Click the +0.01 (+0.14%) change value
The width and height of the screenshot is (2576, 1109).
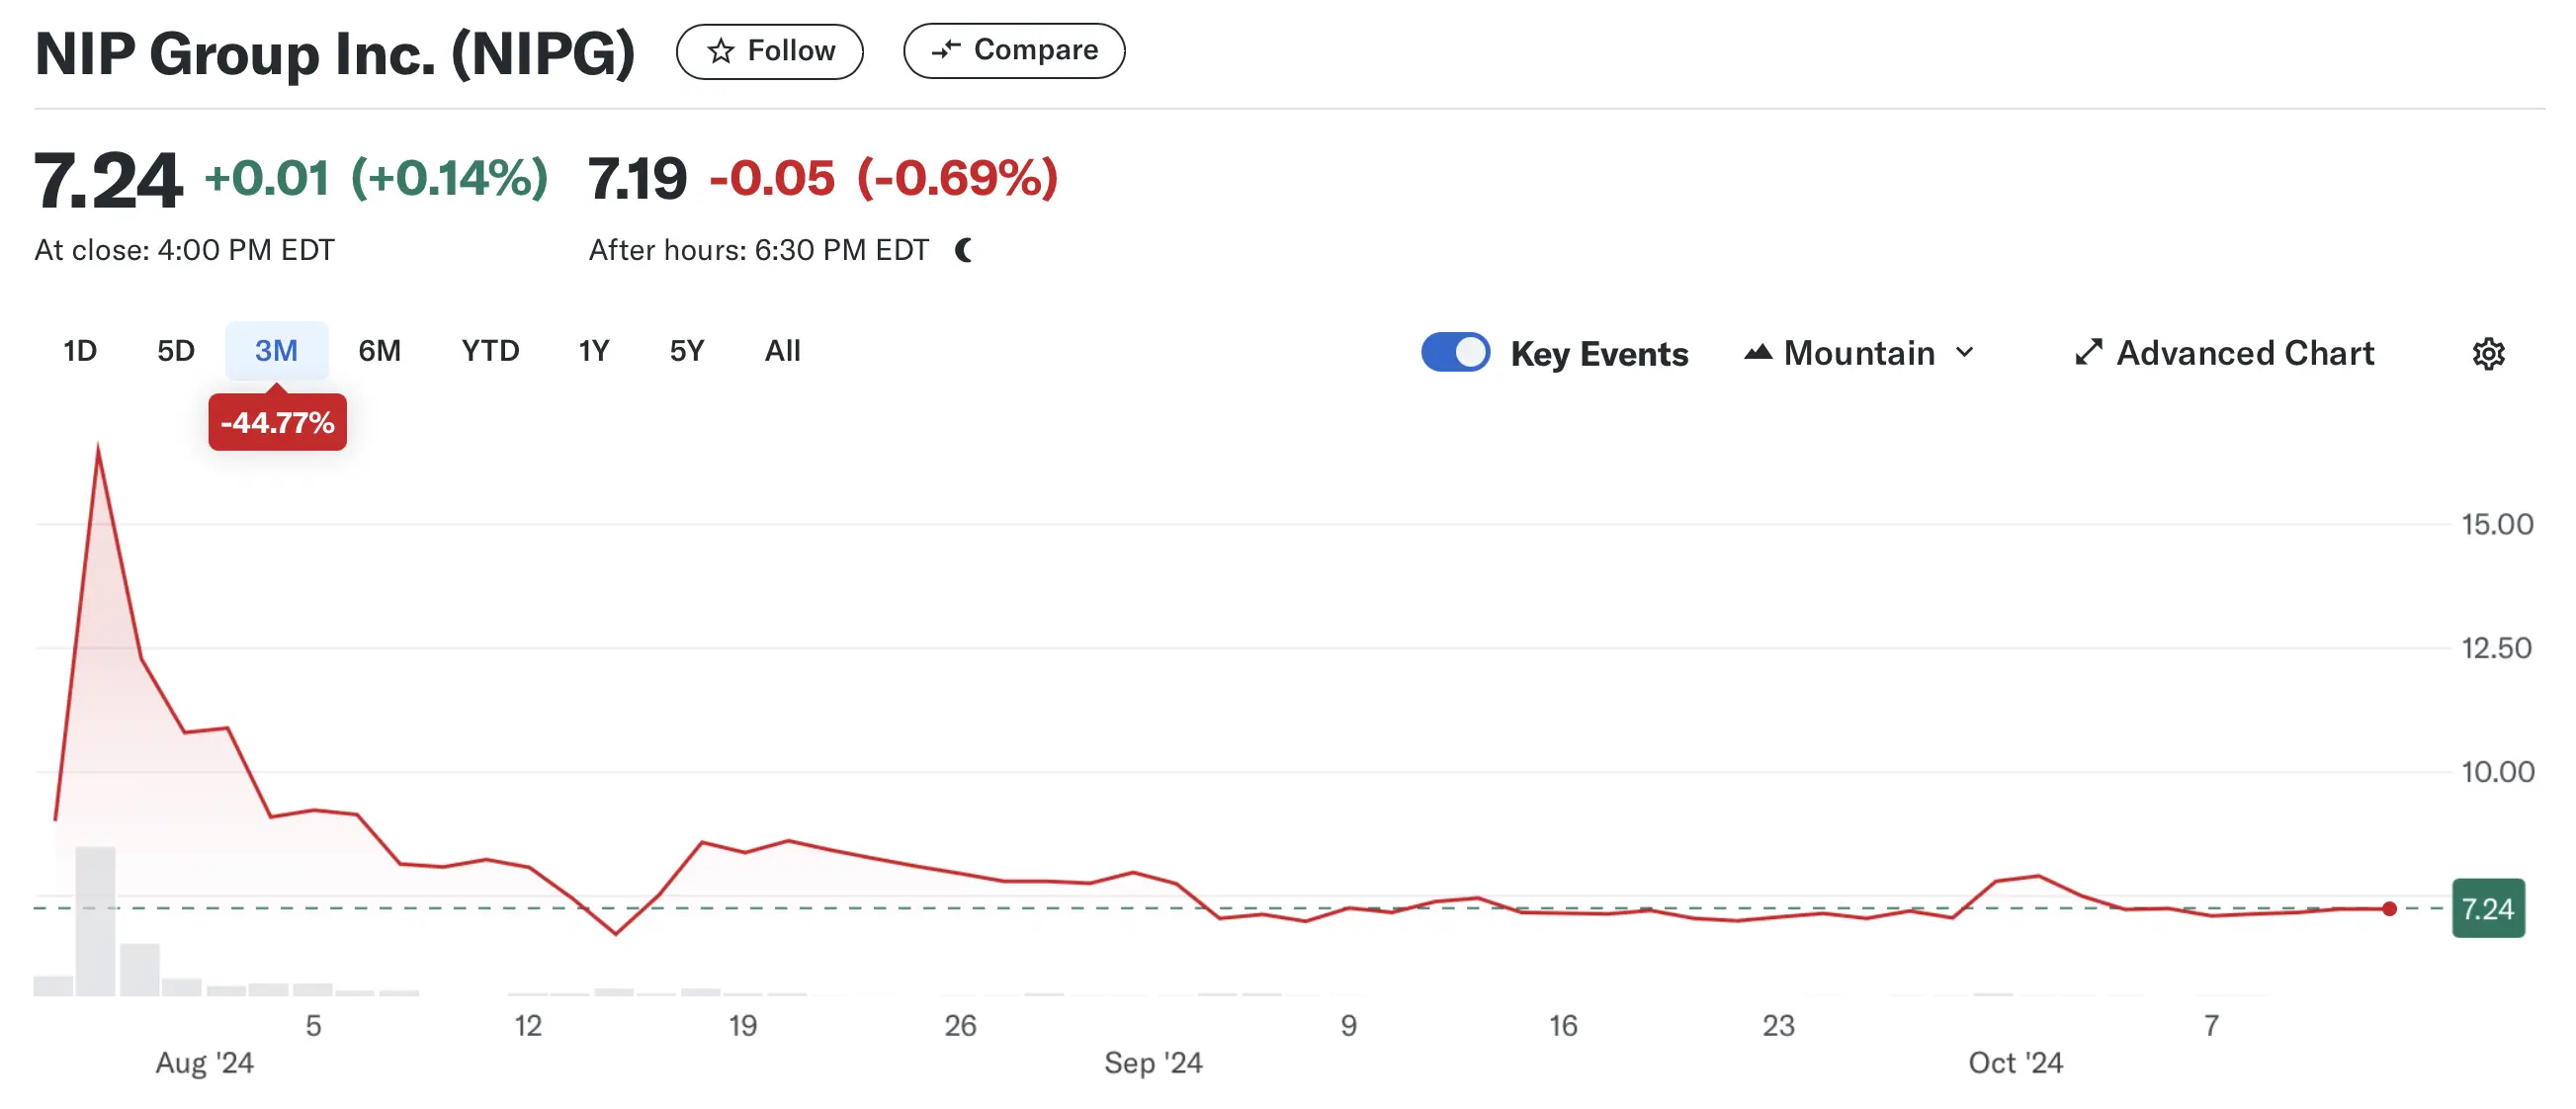click(376, 178)
